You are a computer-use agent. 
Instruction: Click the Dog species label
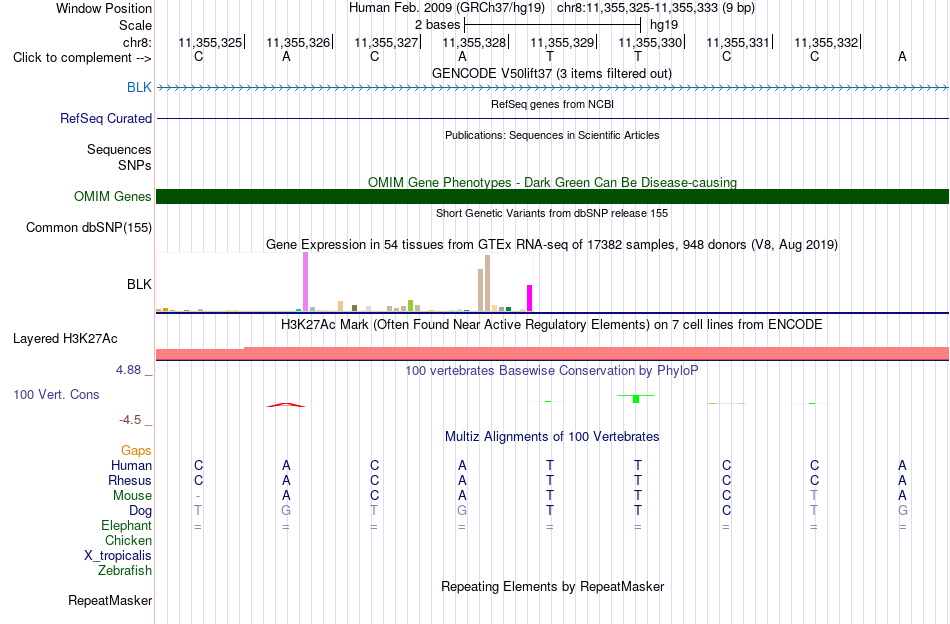tap(140, 511)
